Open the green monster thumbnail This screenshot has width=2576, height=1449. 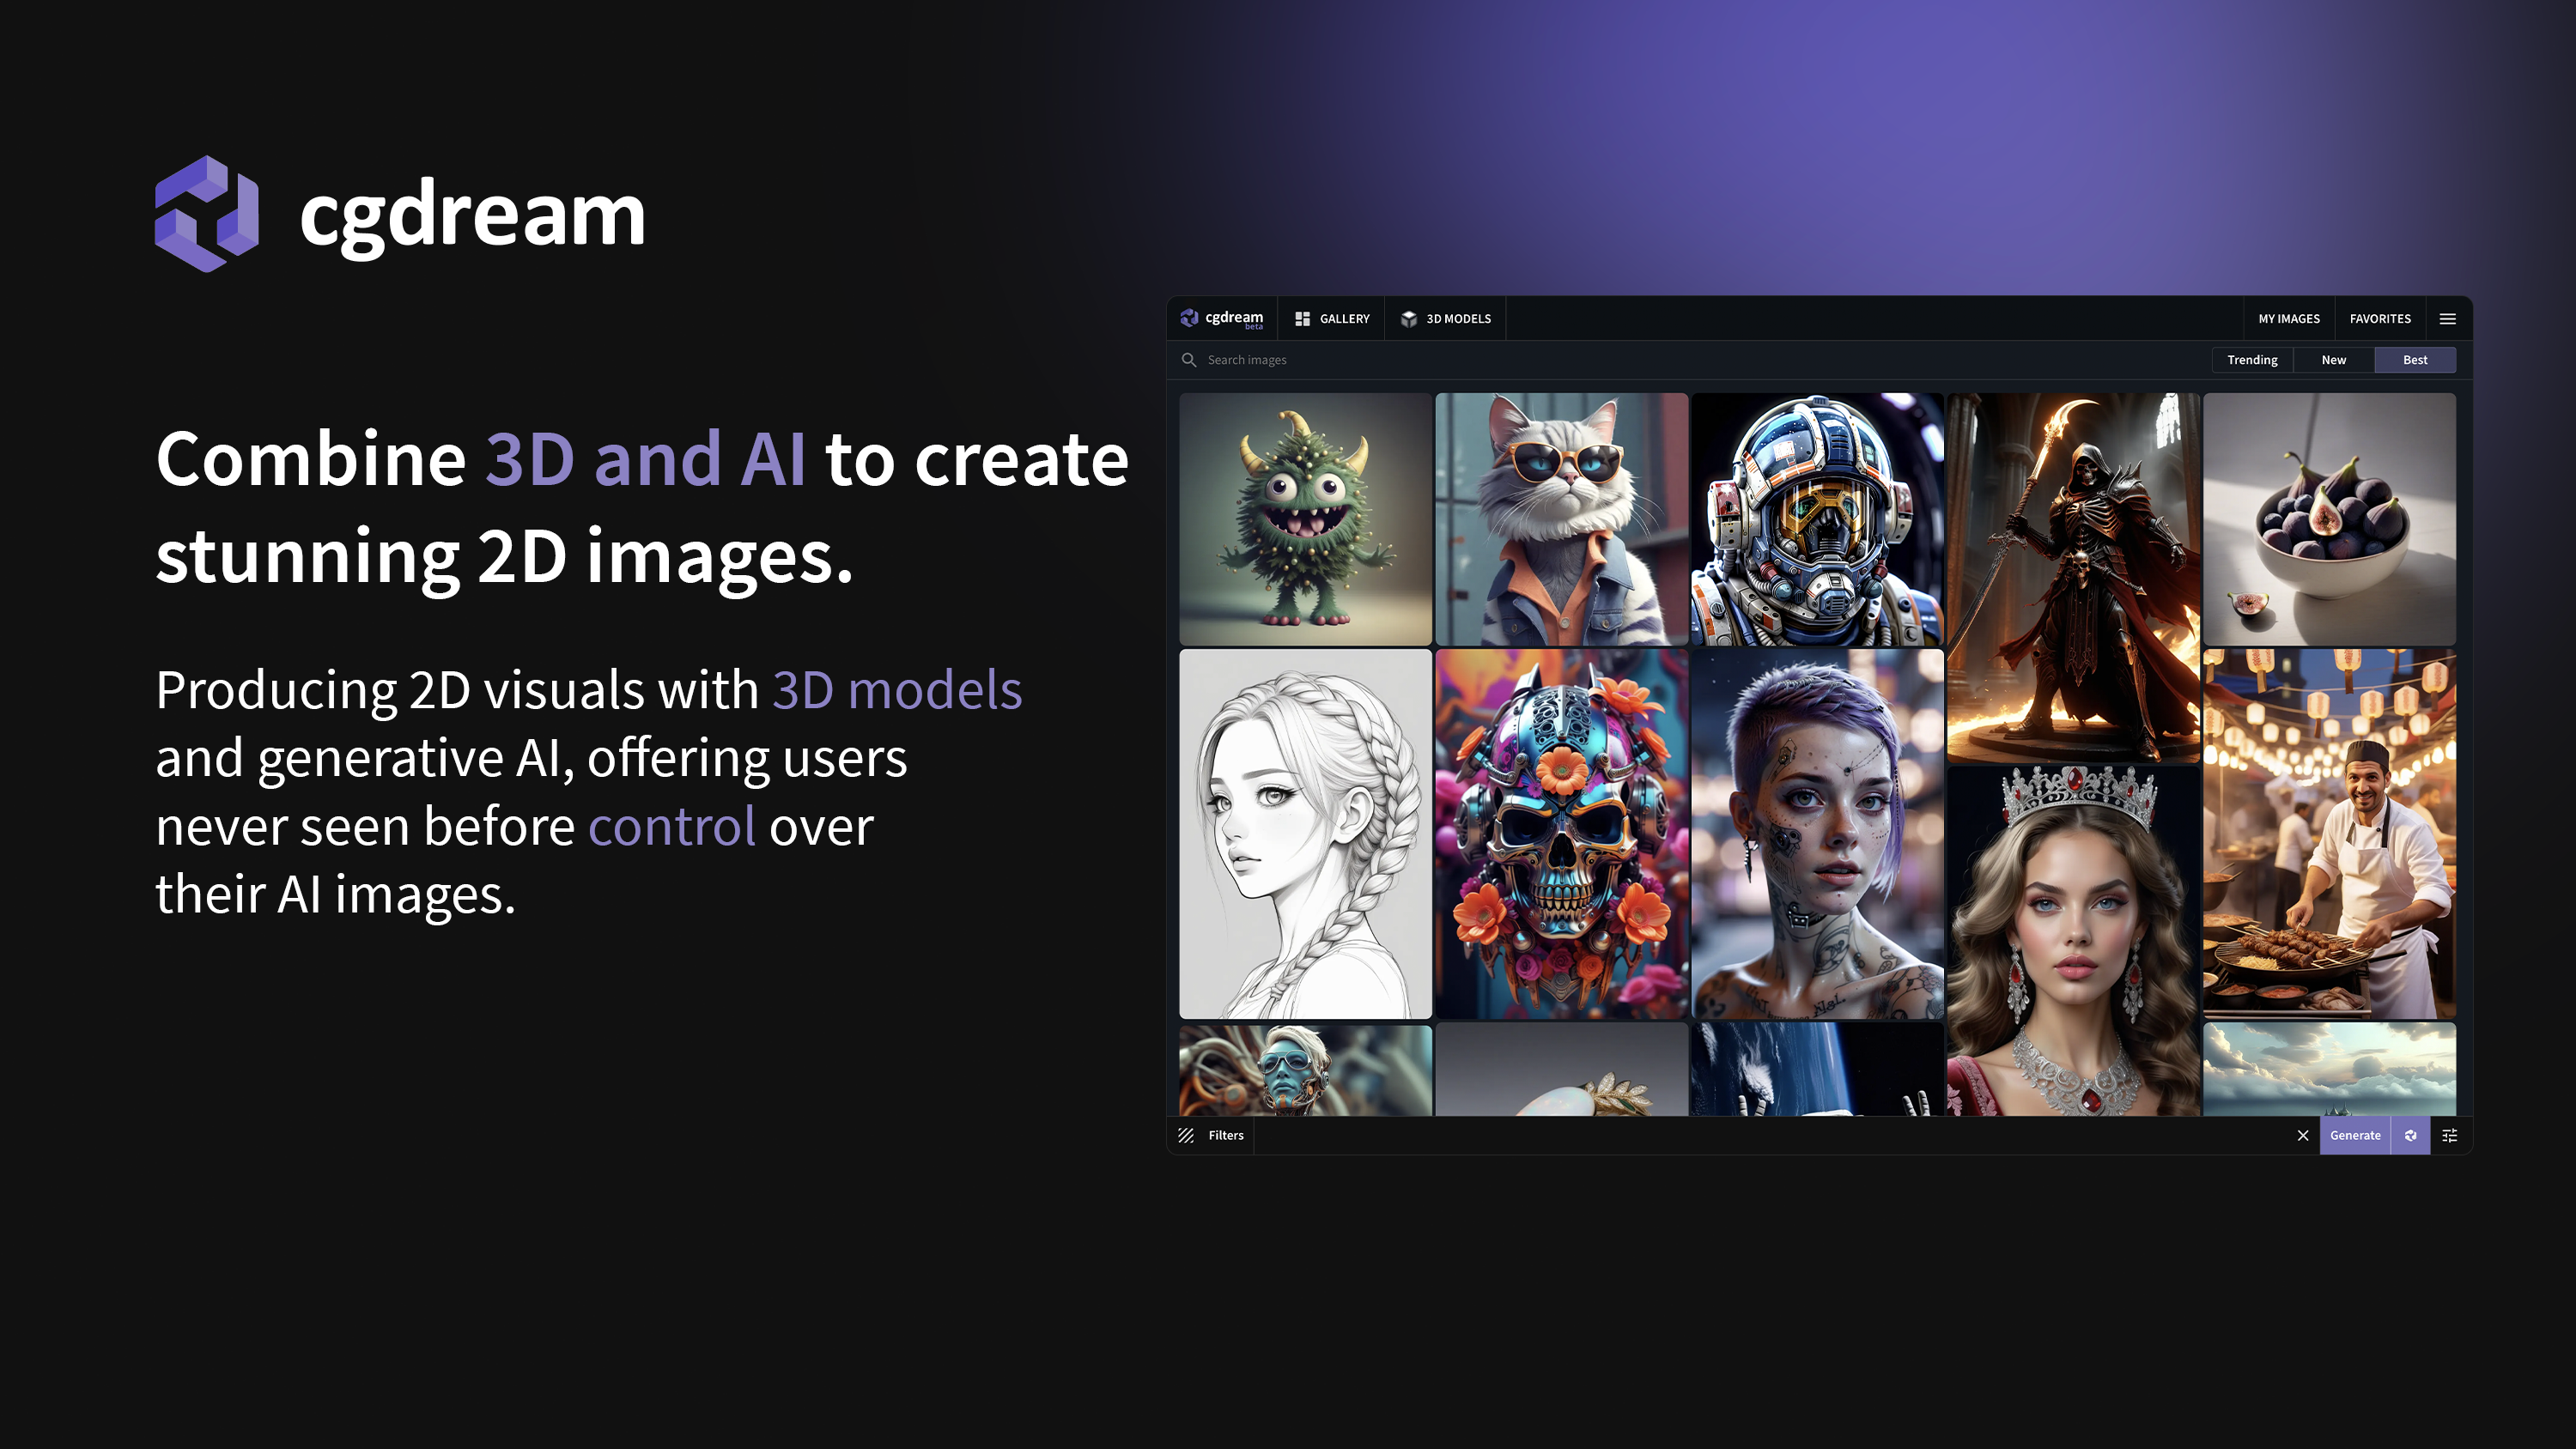pyautogui.click(x=1305, y=518)
